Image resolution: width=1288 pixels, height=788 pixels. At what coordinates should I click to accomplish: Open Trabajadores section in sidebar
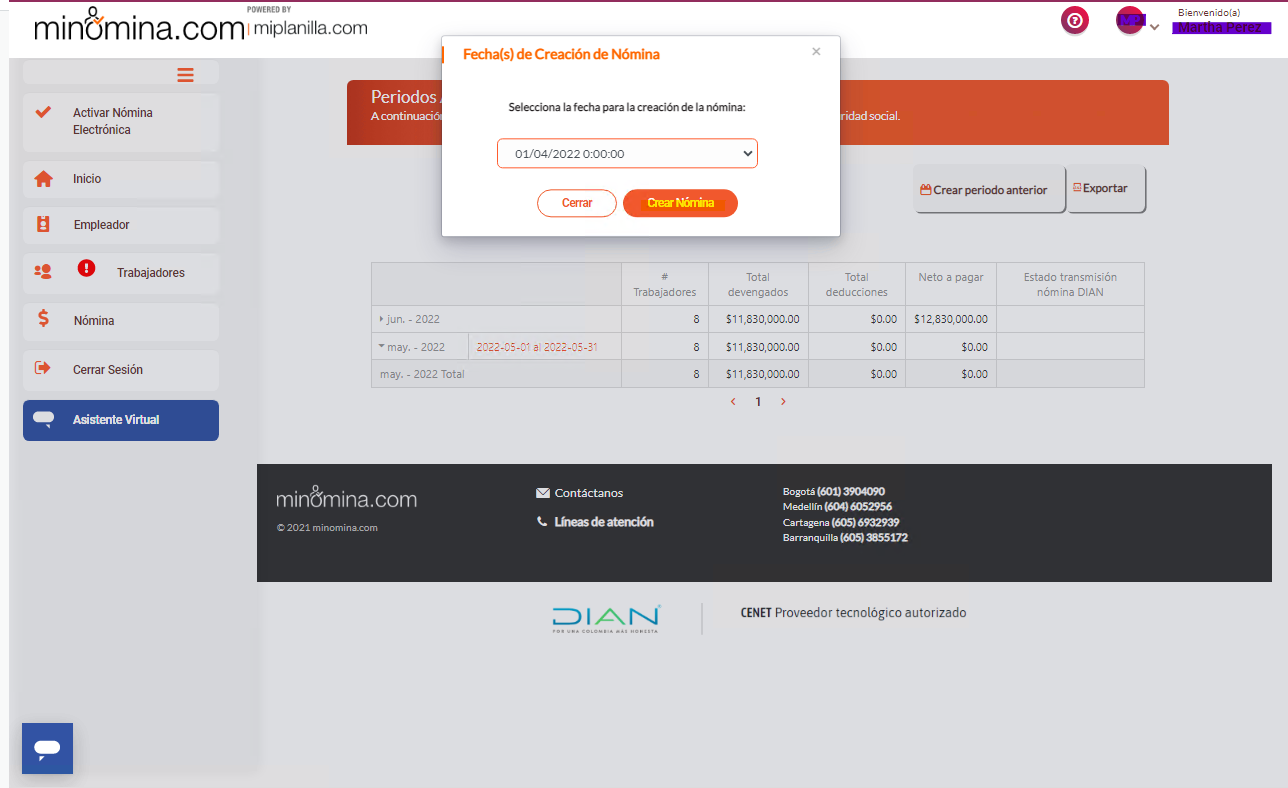121,272
